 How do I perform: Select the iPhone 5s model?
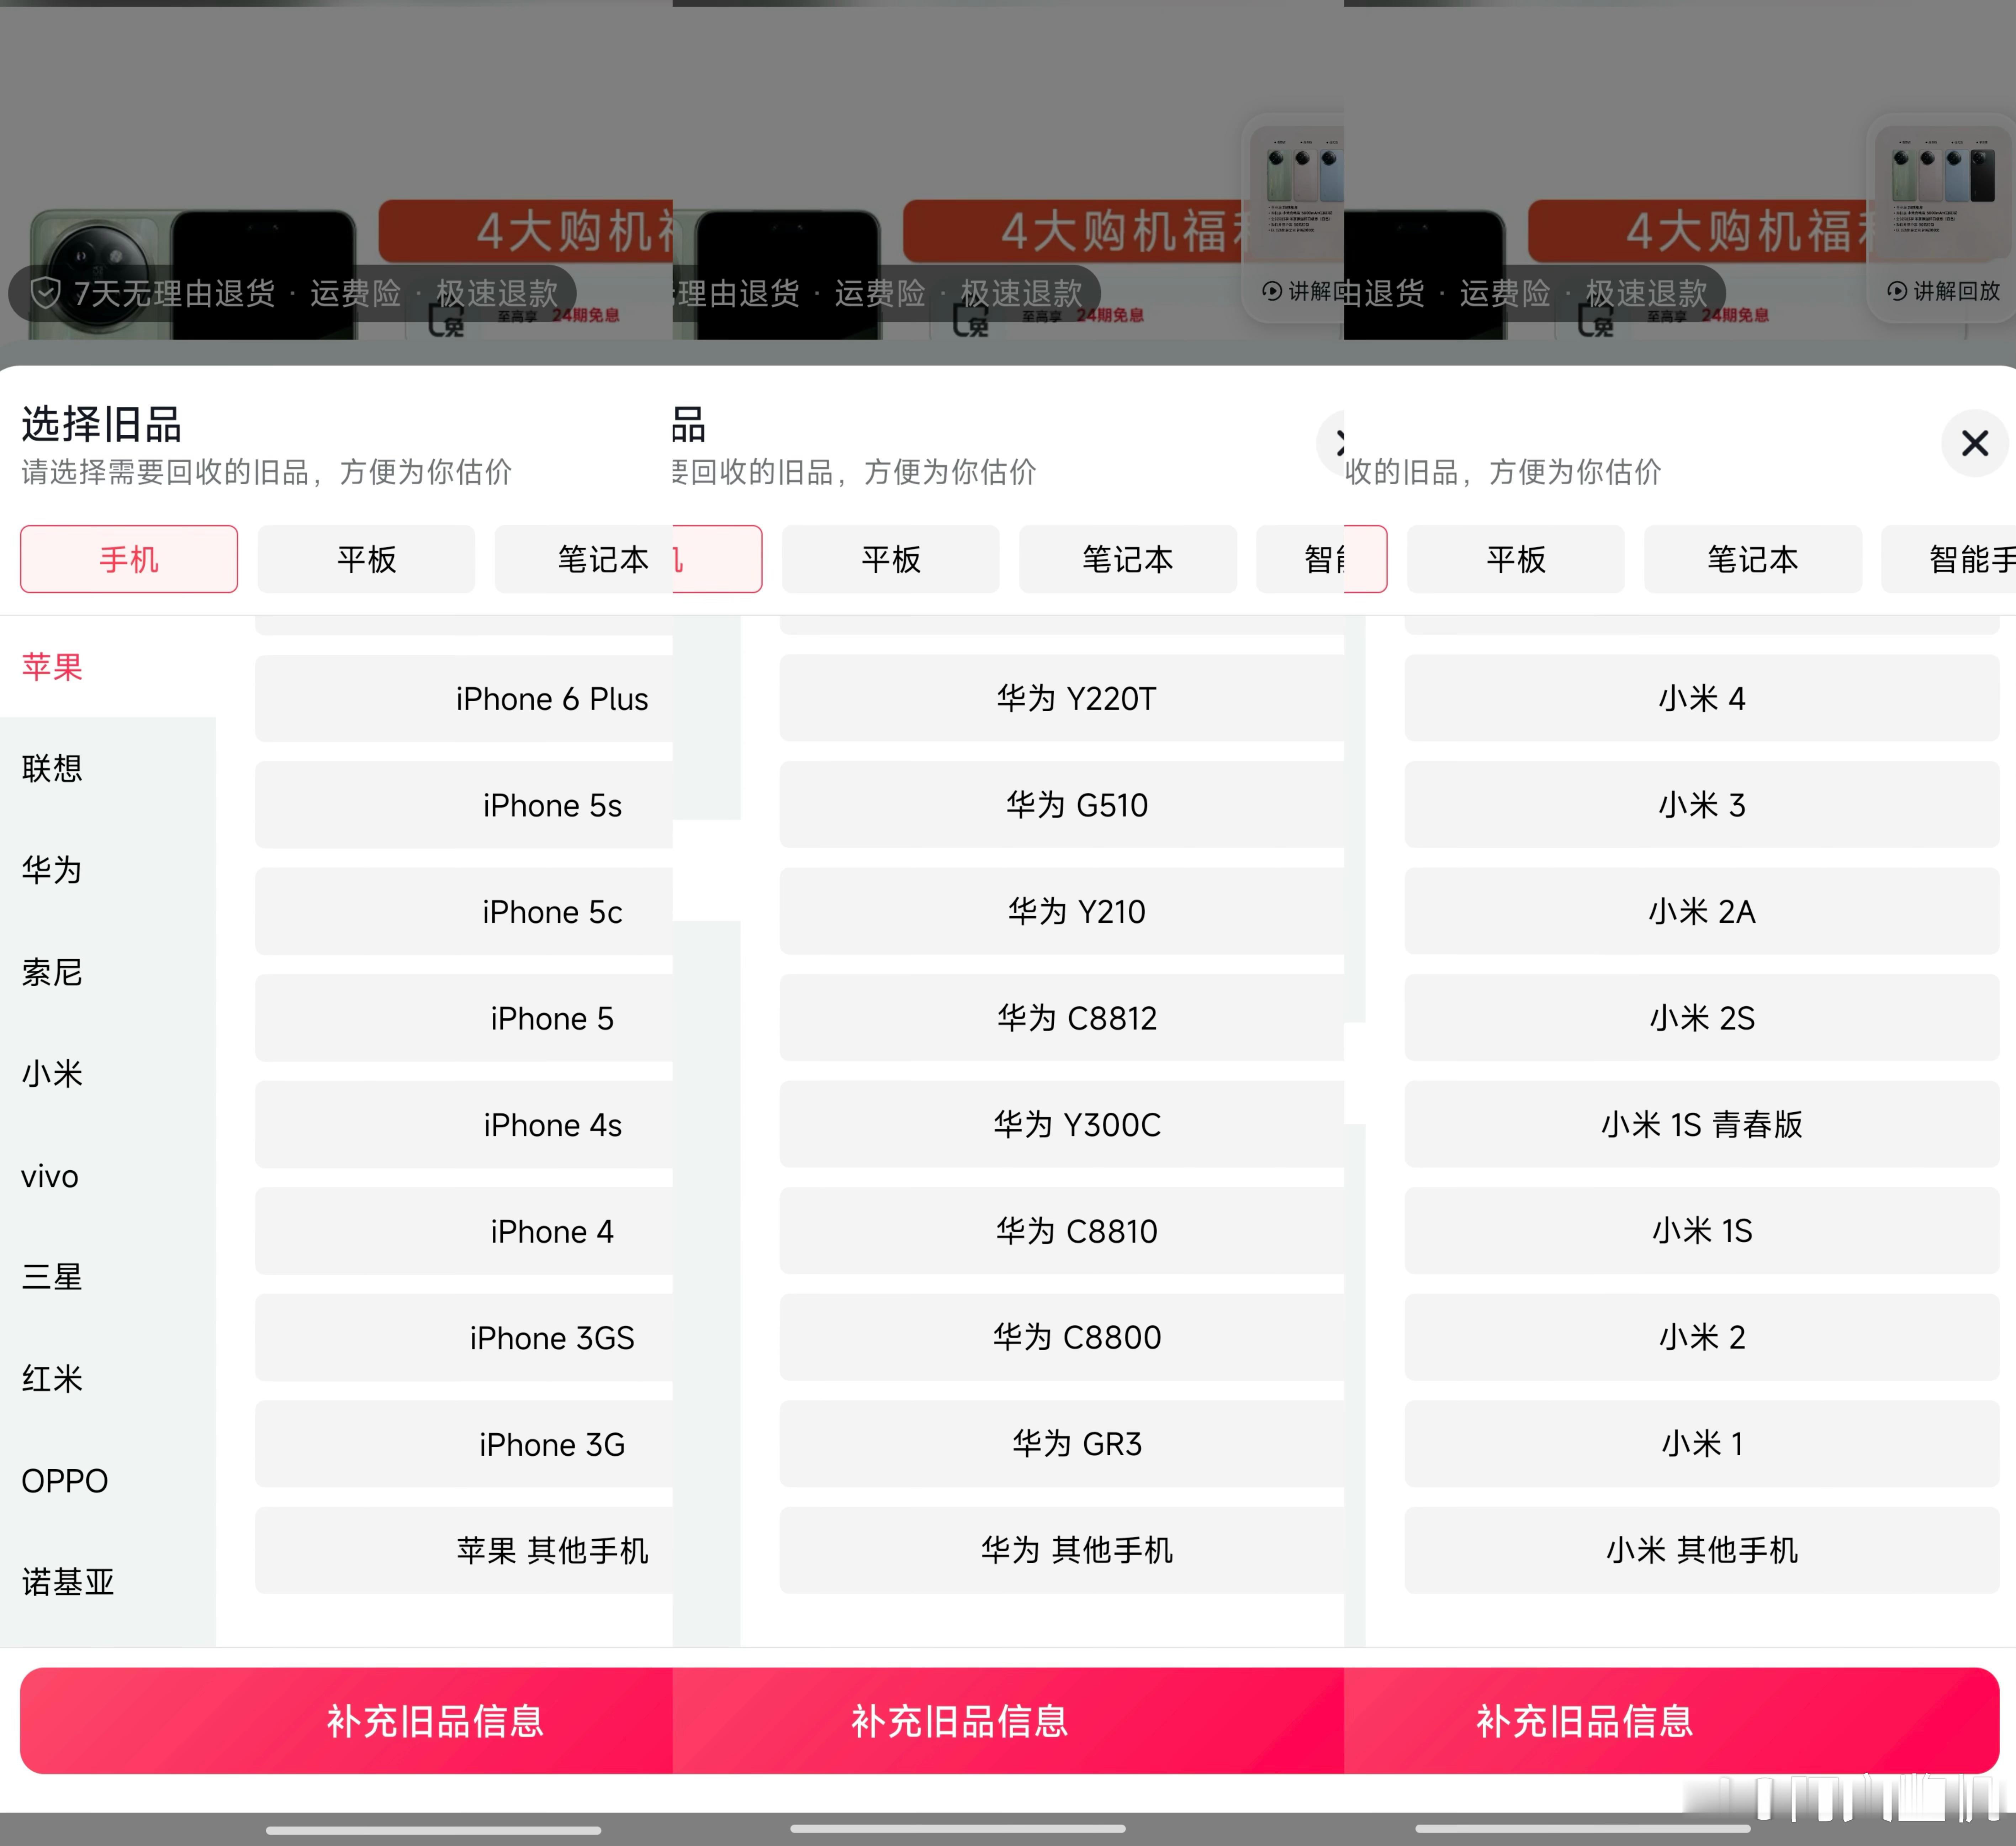click(x=464, y=805)
